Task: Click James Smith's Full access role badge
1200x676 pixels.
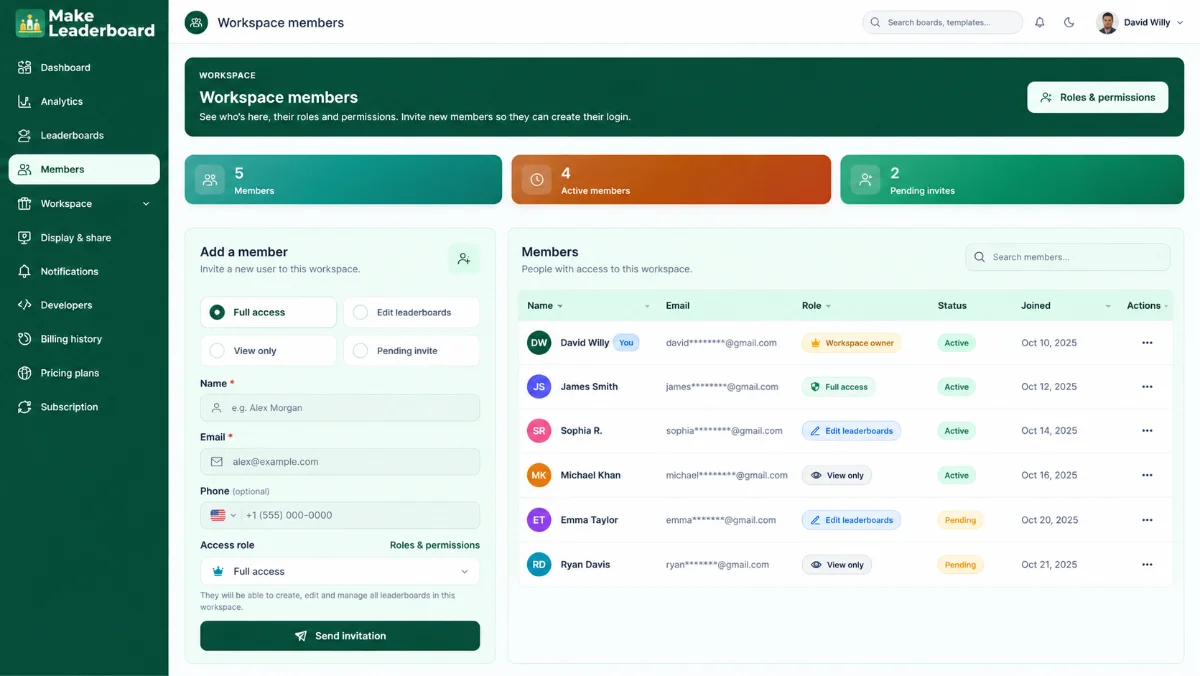Action: click(838, 387)
